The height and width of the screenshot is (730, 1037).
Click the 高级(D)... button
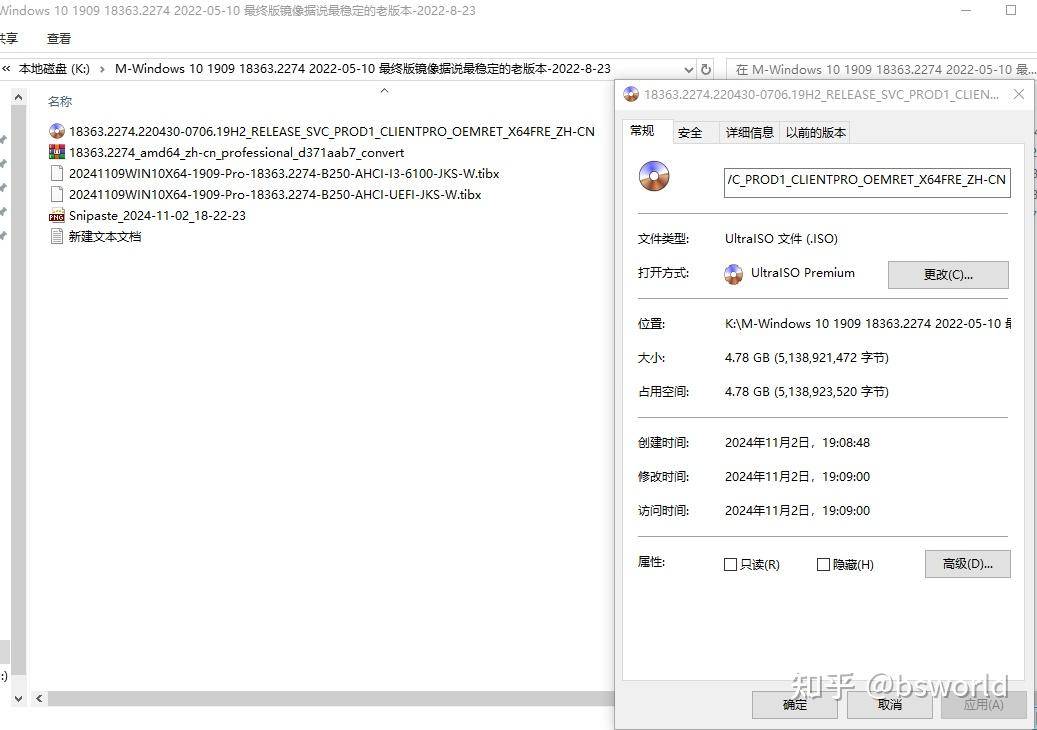click(x=968, y=563)
